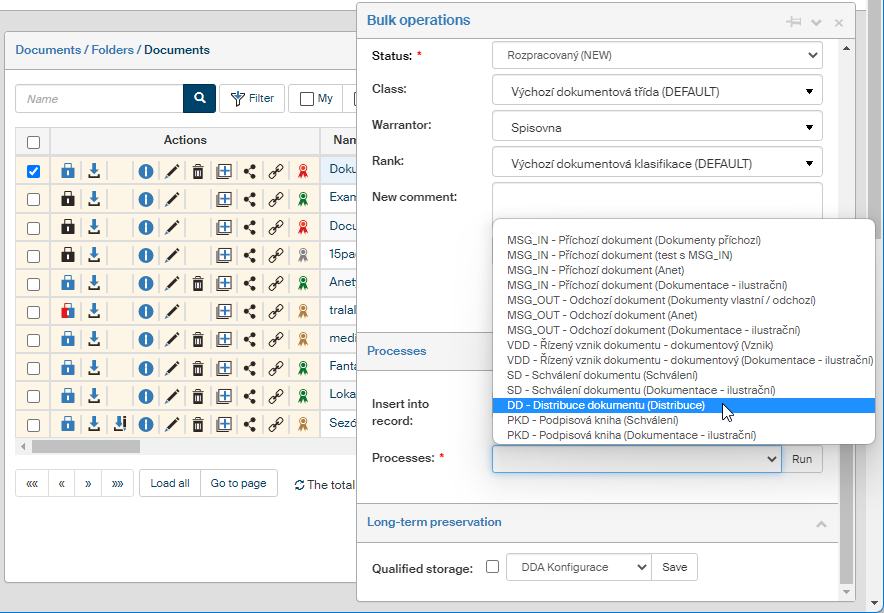The height and width of the screenshot is (613, 884).
Task: Click the Load all button
Action: click(x=170, y=483)
